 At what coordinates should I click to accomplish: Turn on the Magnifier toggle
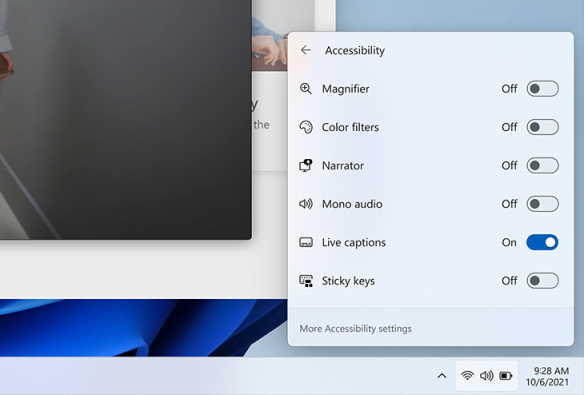pos(542,89)
